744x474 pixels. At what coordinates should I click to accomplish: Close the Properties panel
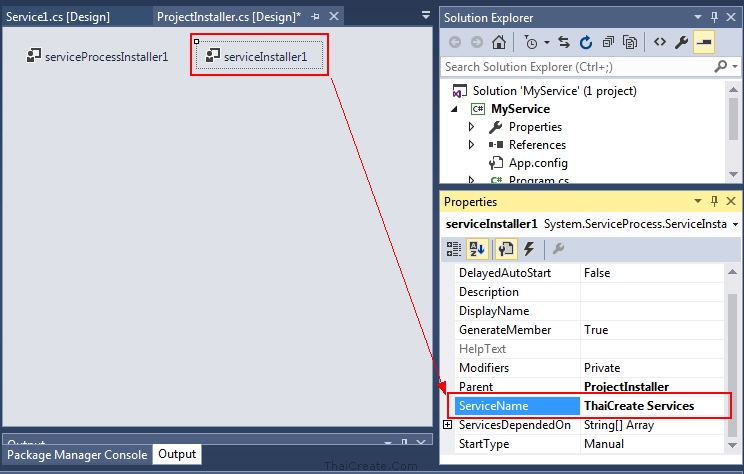[731, 201]
